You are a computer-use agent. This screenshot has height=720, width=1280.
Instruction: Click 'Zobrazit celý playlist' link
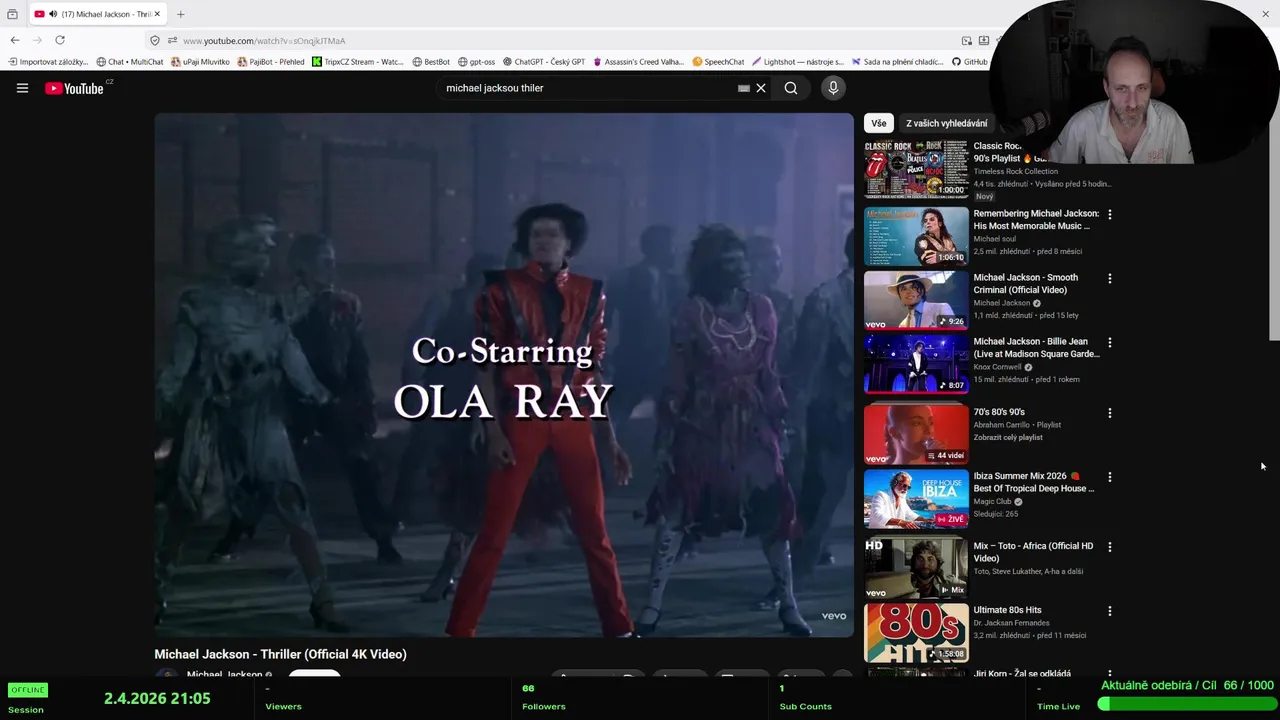(x=1008, y=437)
